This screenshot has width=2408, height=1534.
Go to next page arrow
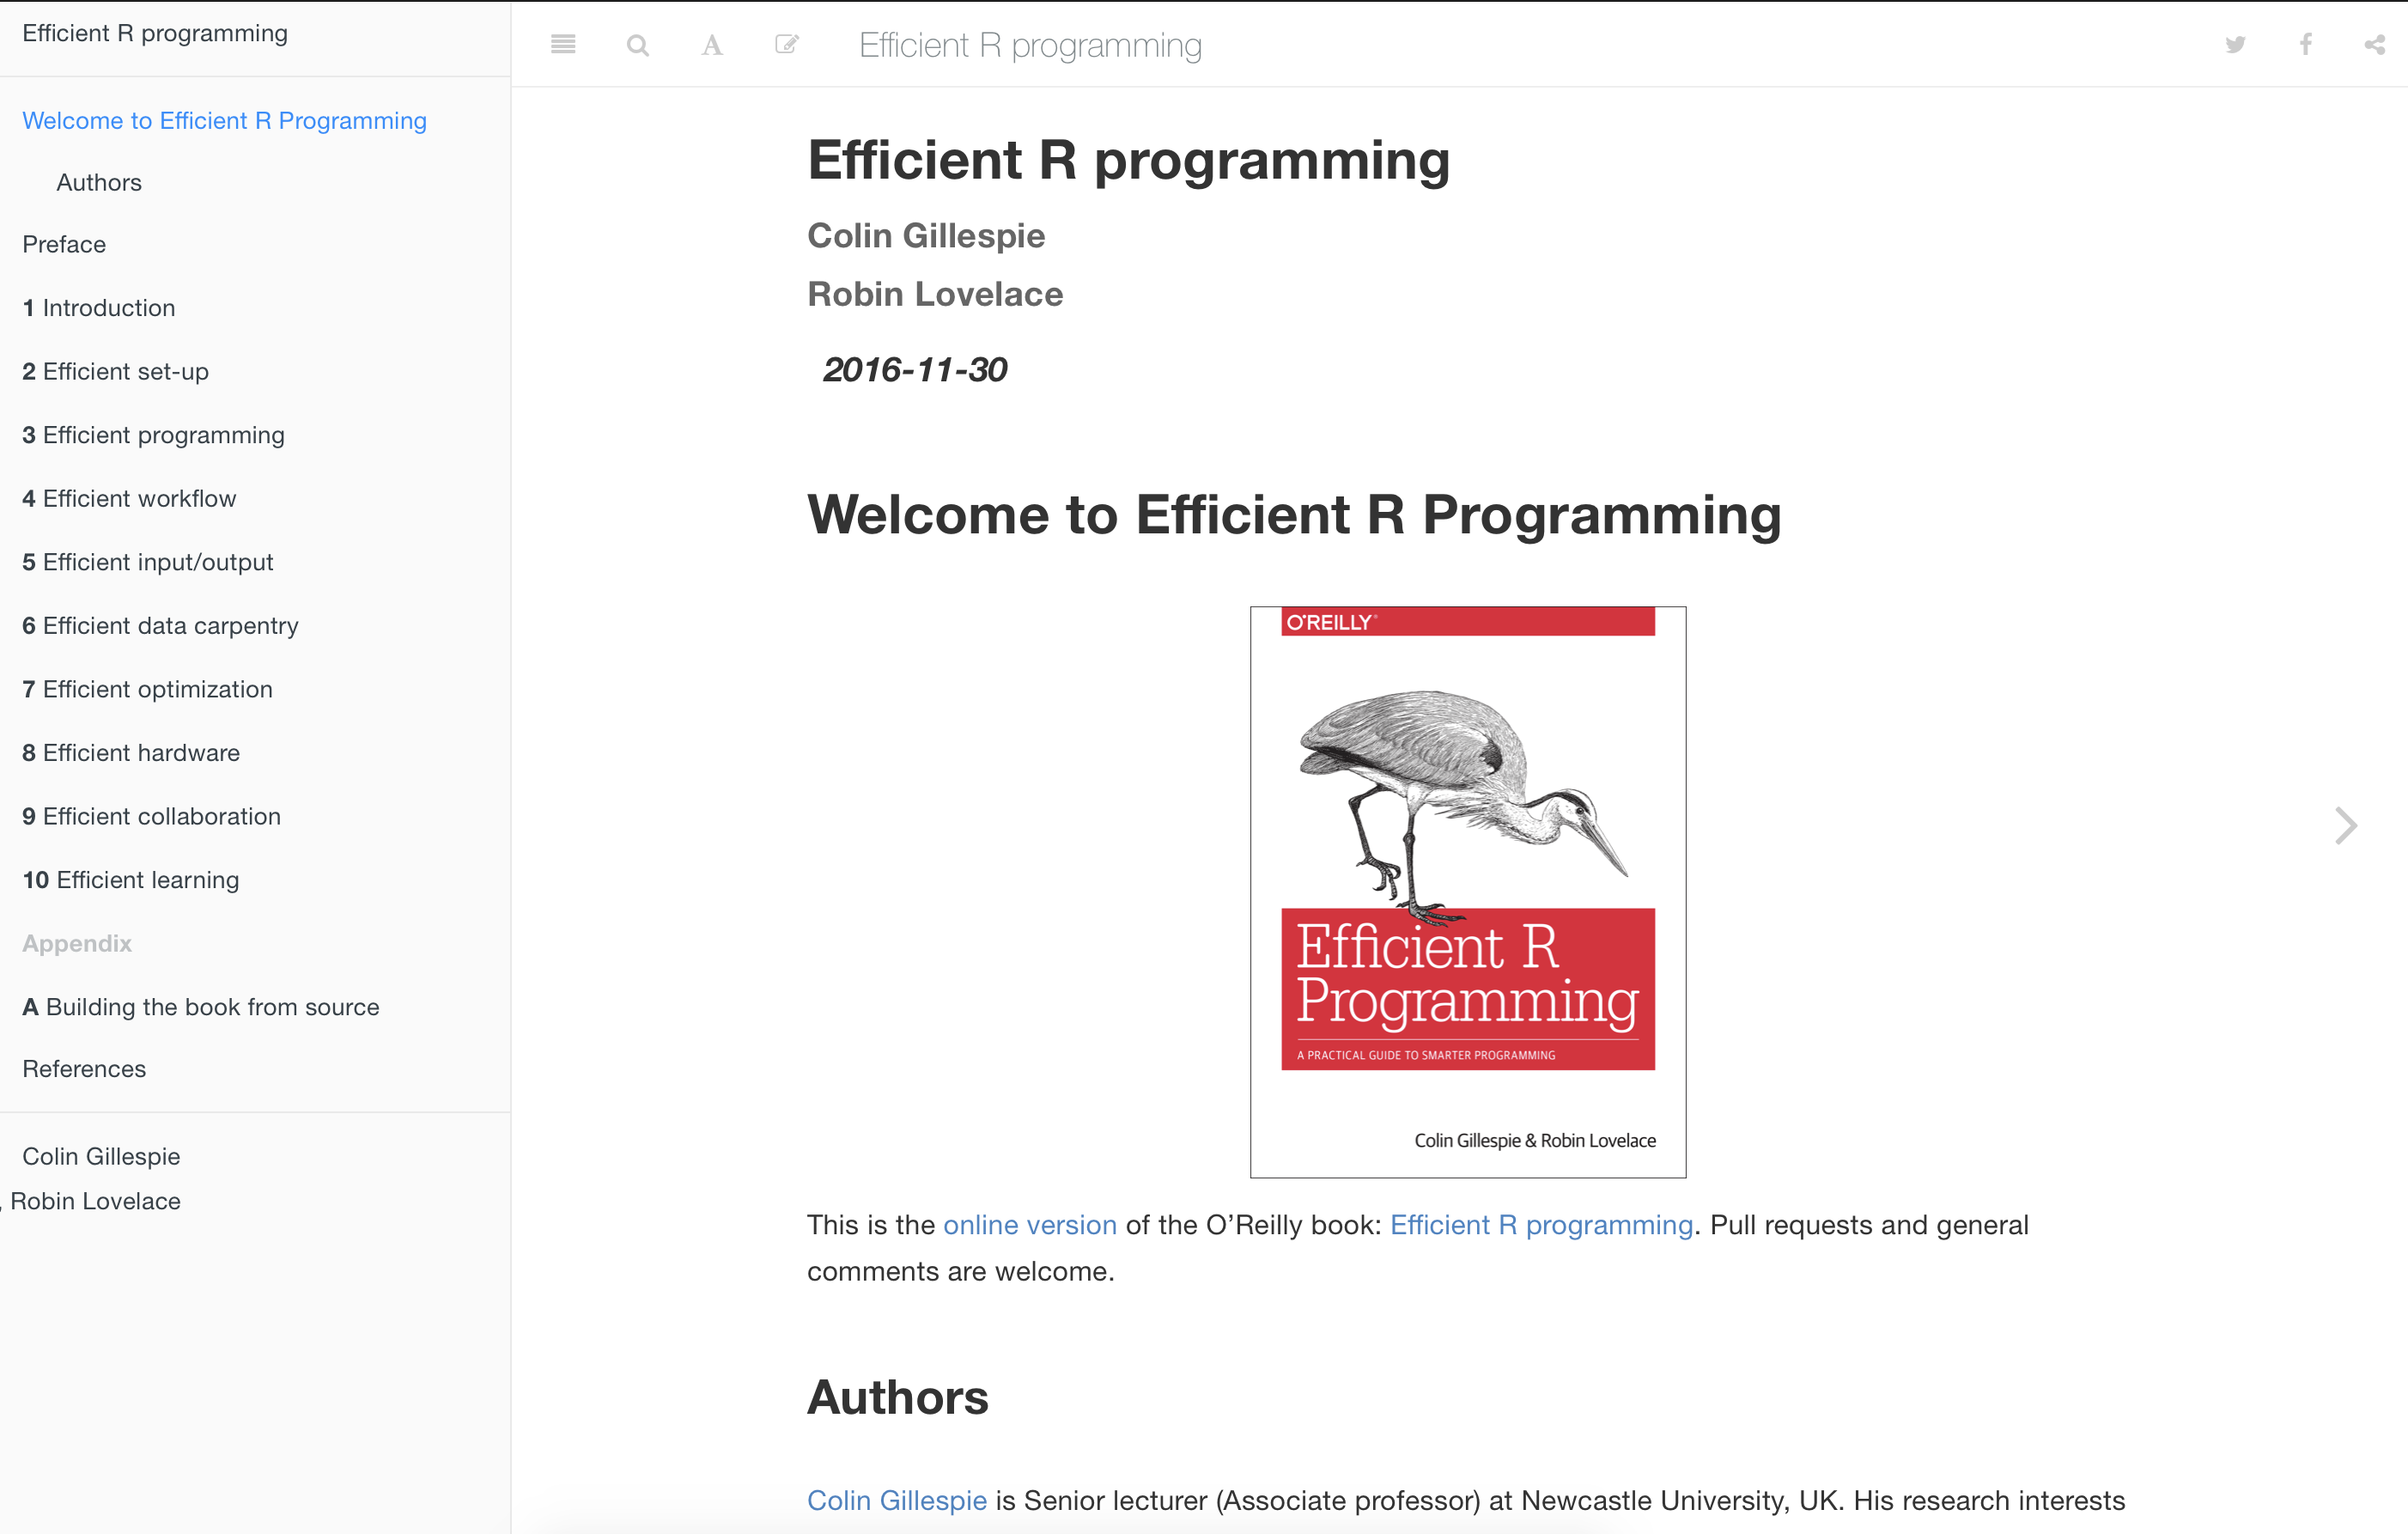[x=2346, y=825]
